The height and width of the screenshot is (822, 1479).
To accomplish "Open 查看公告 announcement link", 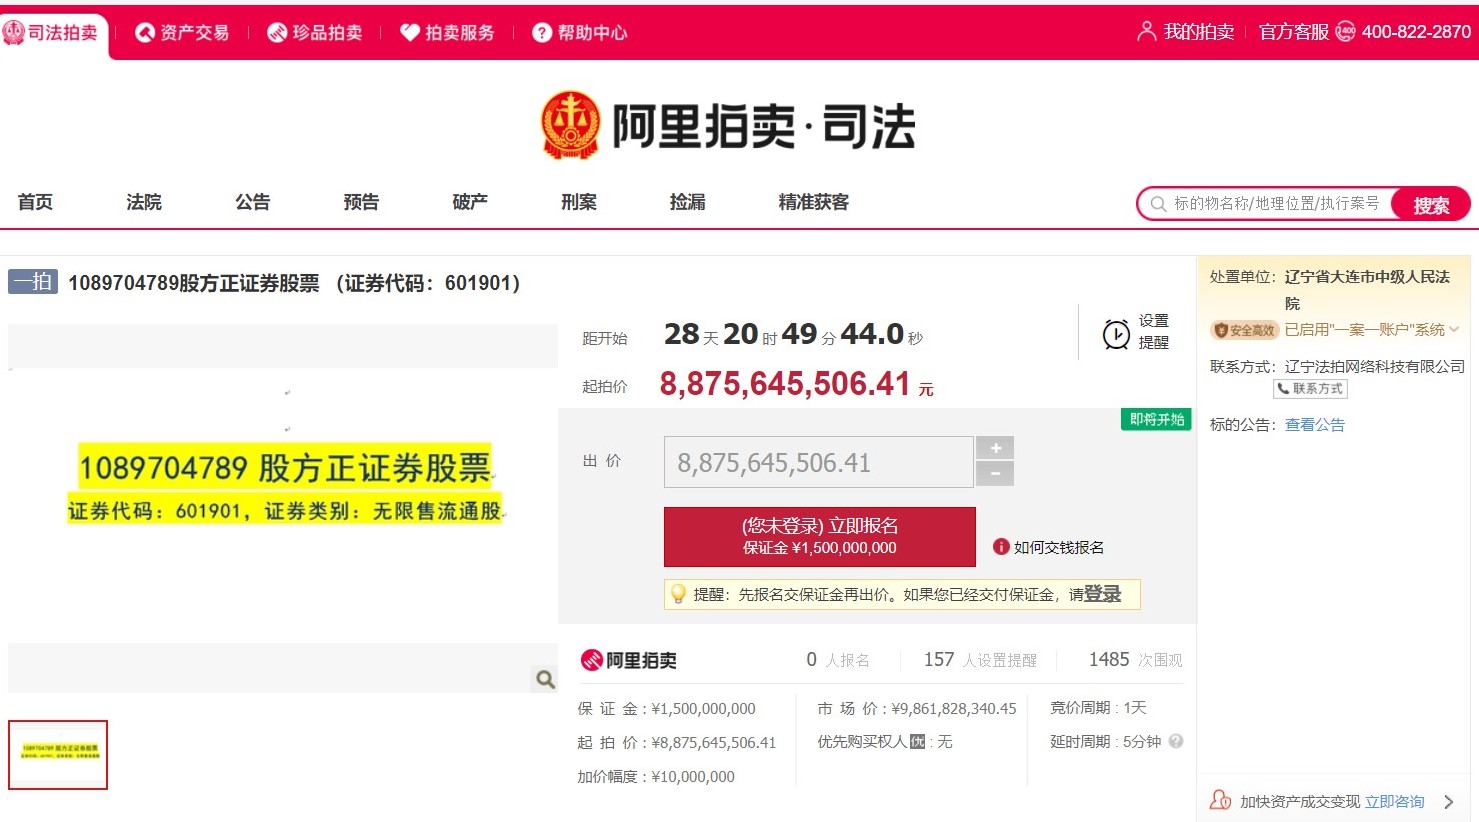I will 1315,424.
